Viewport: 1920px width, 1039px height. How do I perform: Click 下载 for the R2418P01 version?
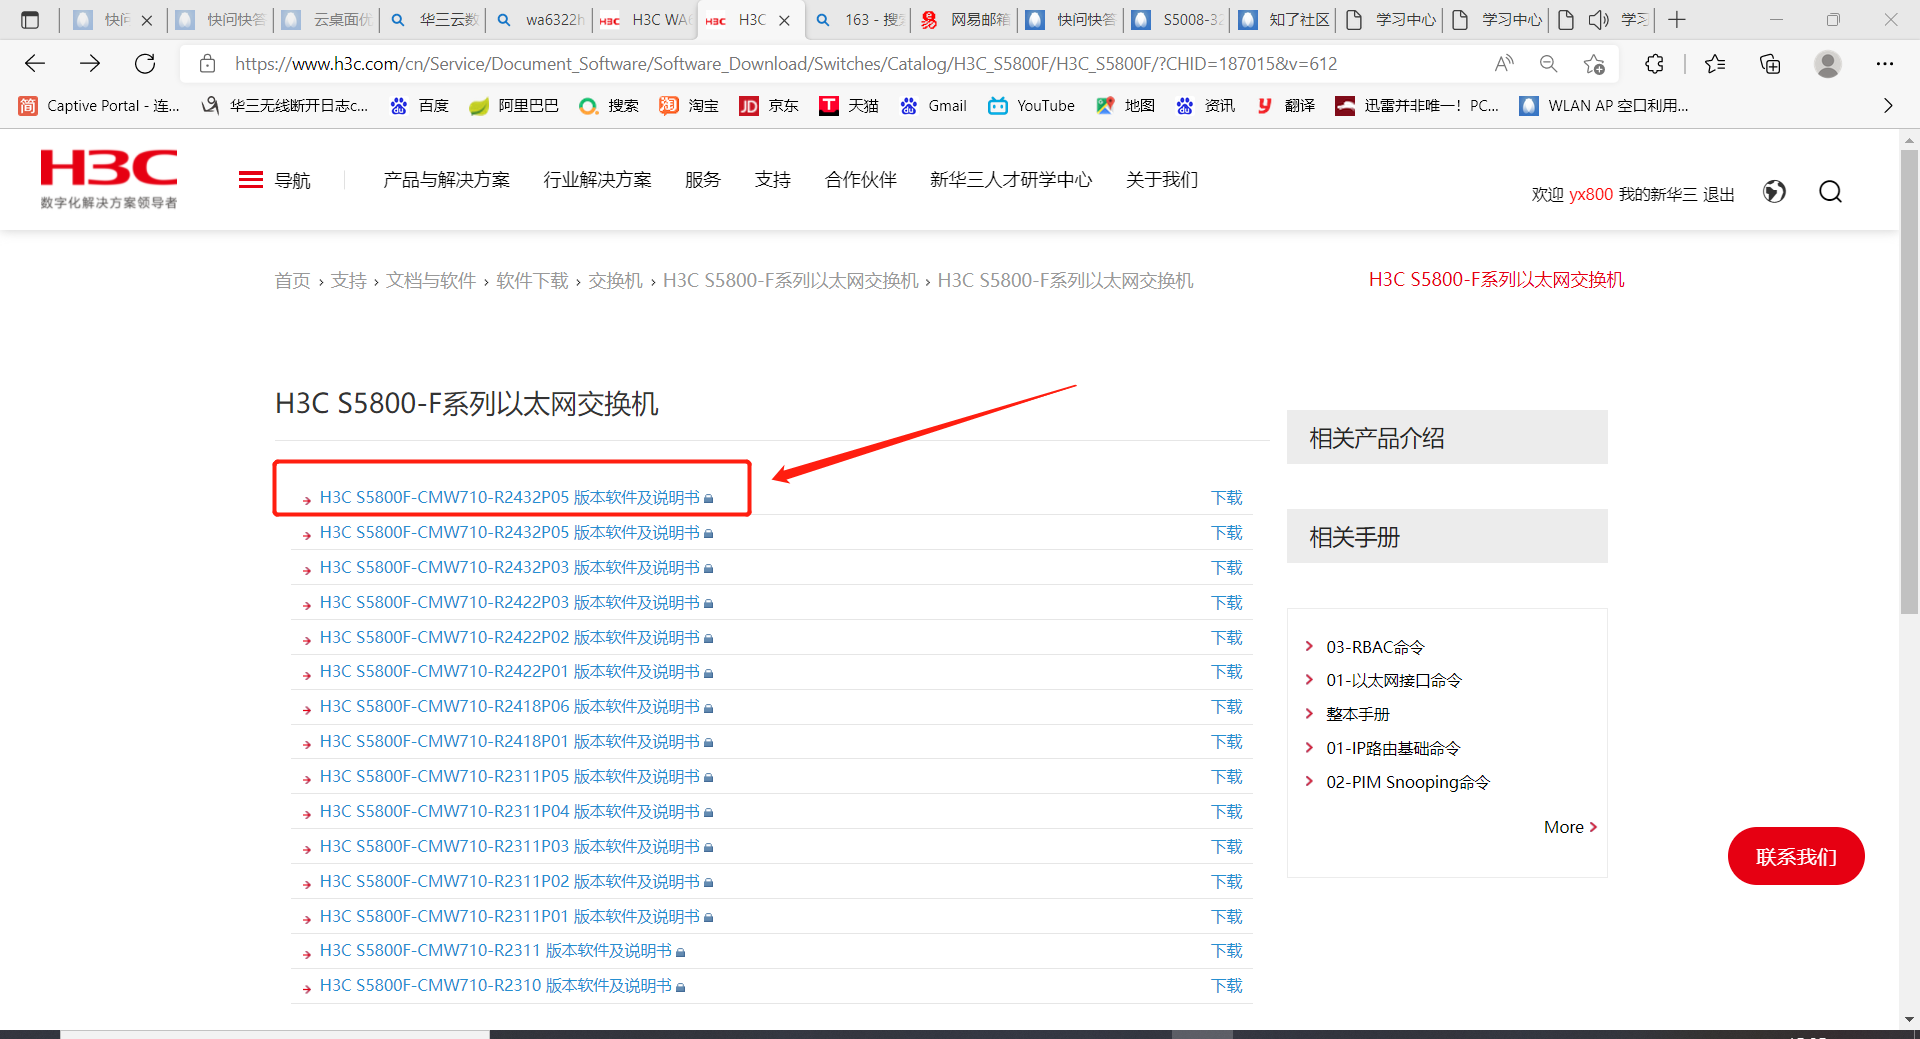[x=1227, y=742]
